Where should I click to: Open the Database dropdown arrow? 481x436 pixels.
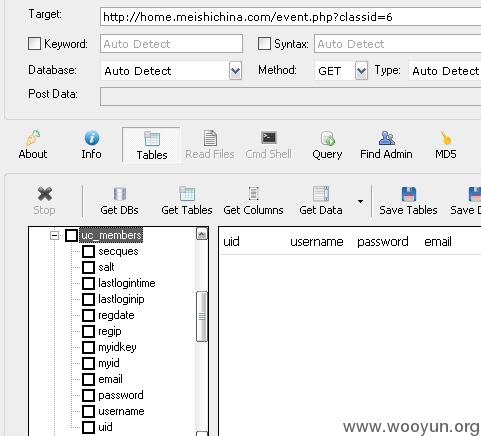click(235, 71)
